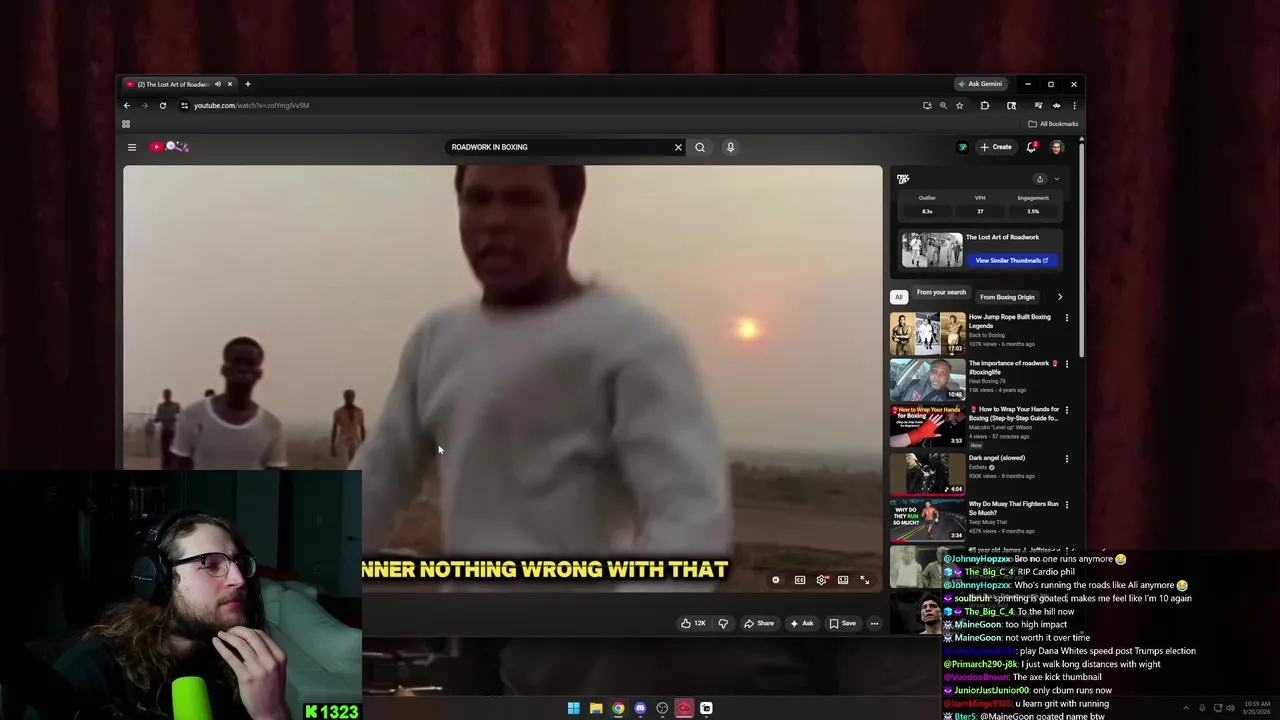Viewport: 1280px width, 720px height.
Task: Go back in browser history
Action: 126,105
